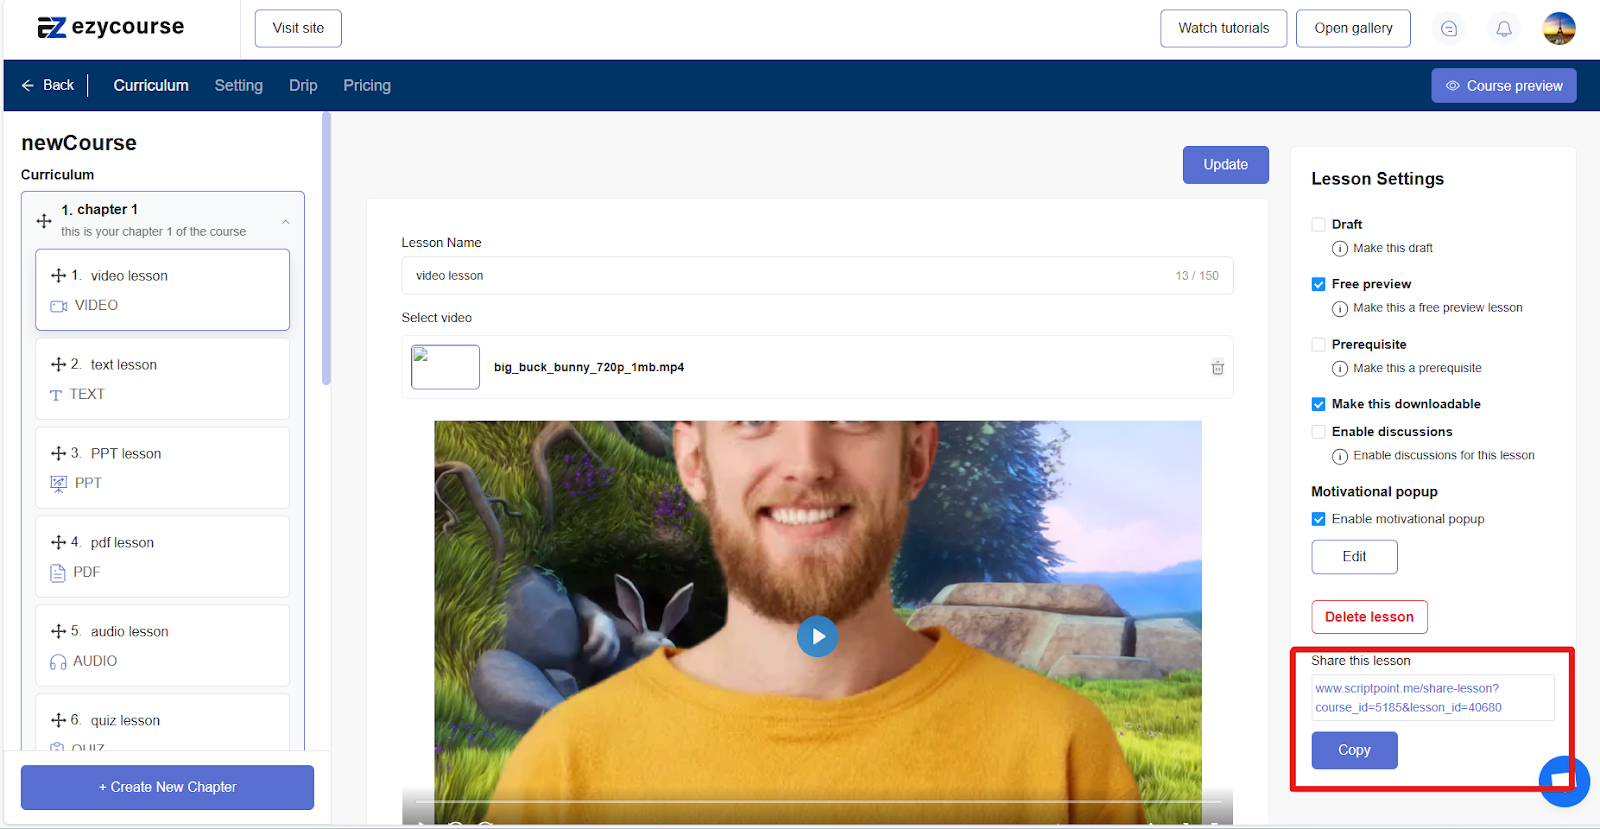
Task: Click the free preview info icon
Action: click(1339, 309)
